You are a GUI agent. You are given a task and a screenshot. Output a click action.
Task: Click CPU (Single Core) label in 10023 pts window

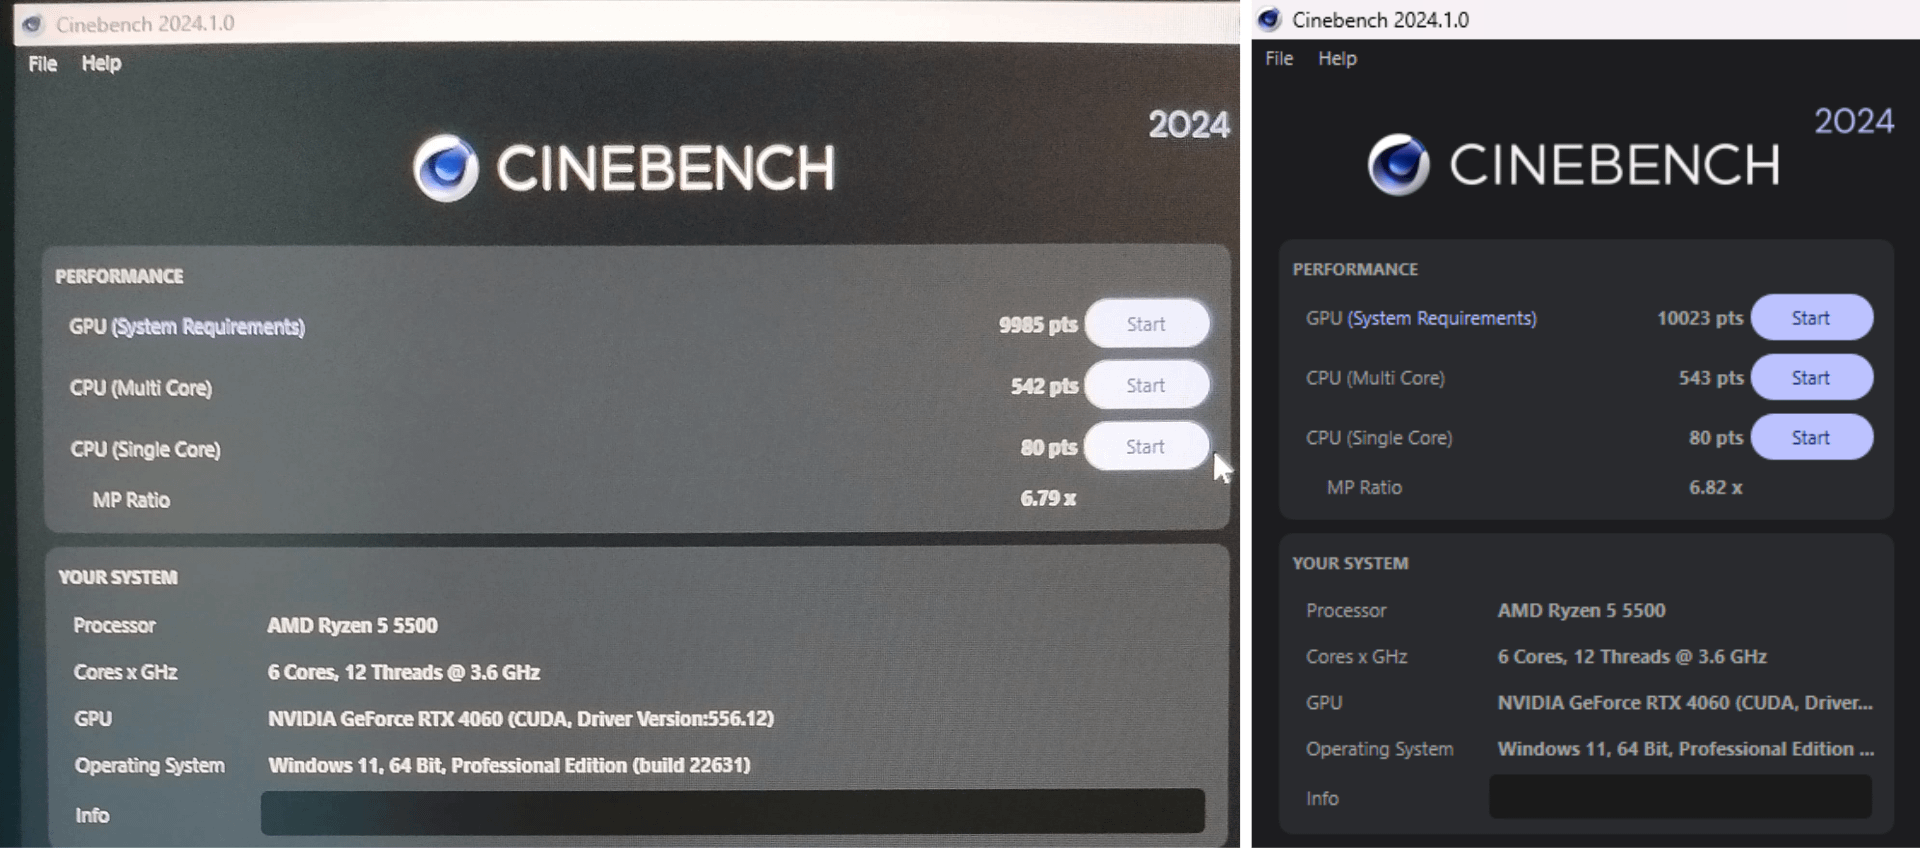point(1379,438)
